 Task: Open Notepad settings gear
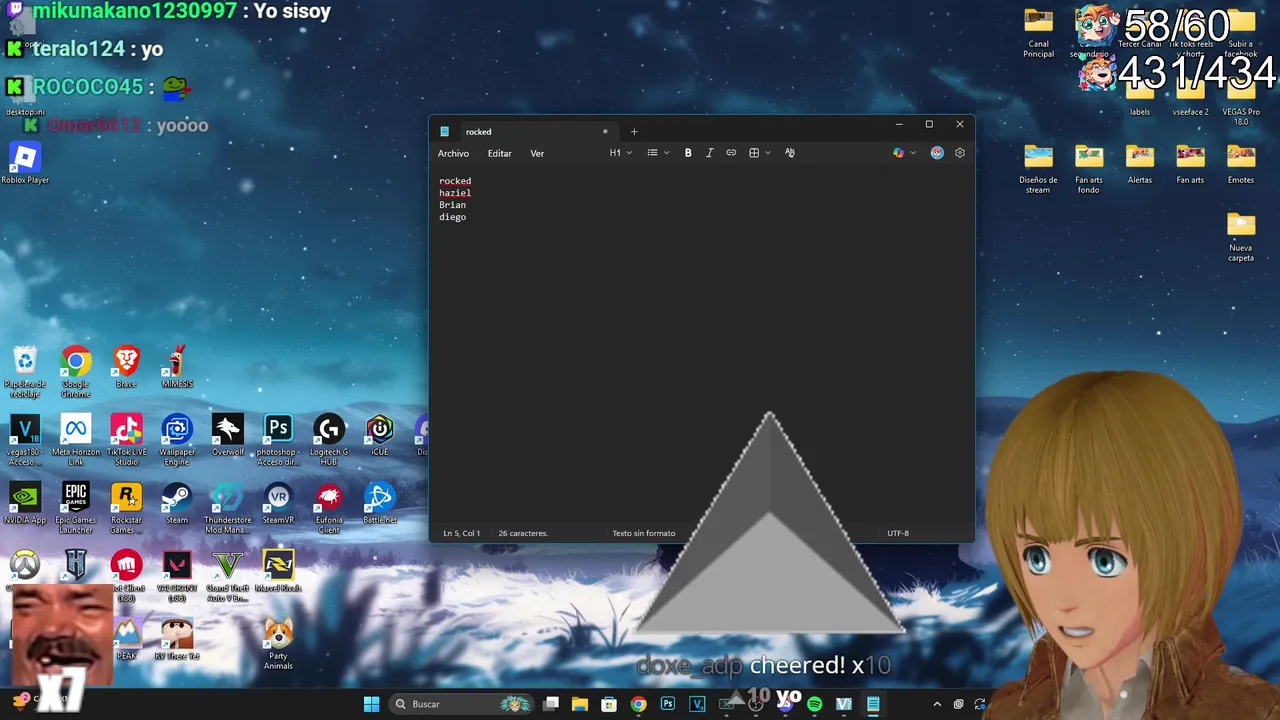tap(960, 153)
